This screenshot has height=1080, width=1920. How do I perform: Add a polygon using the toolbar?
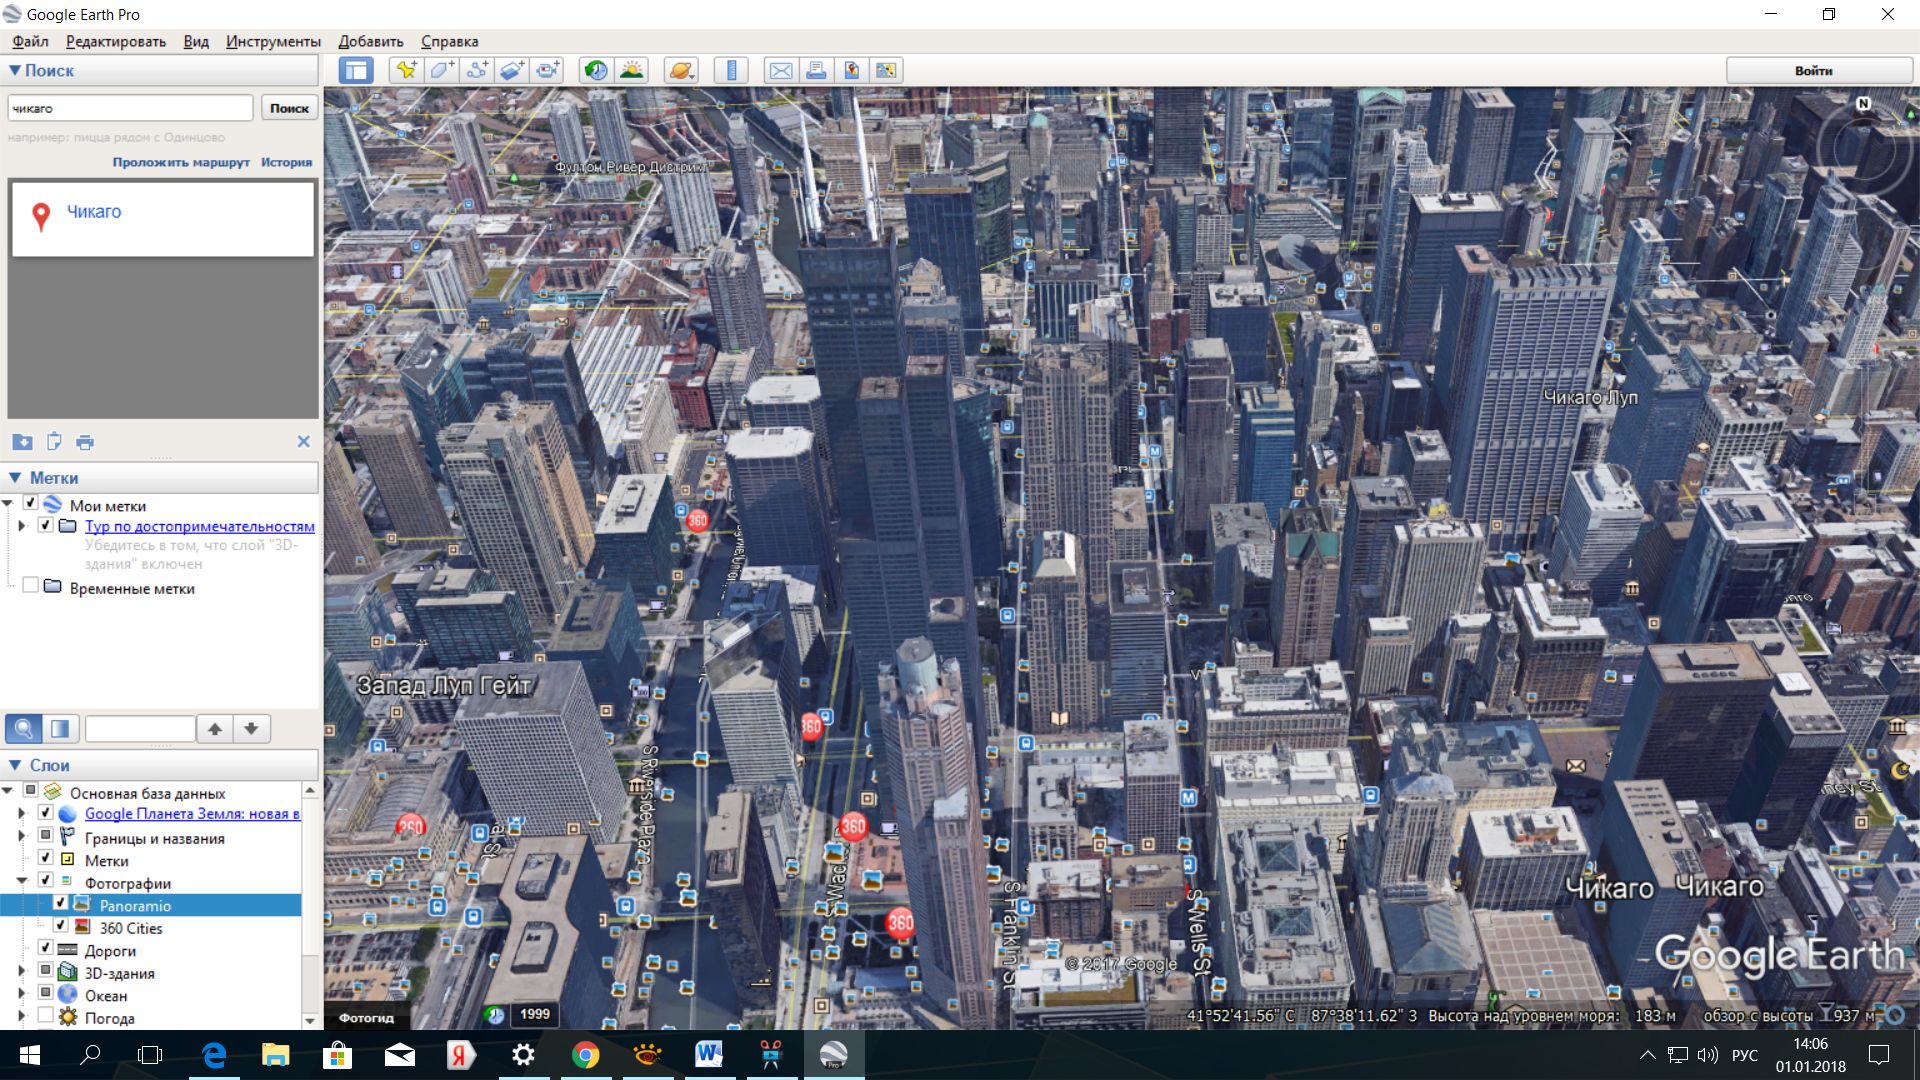pyautogui.click(x=441, y=70)
